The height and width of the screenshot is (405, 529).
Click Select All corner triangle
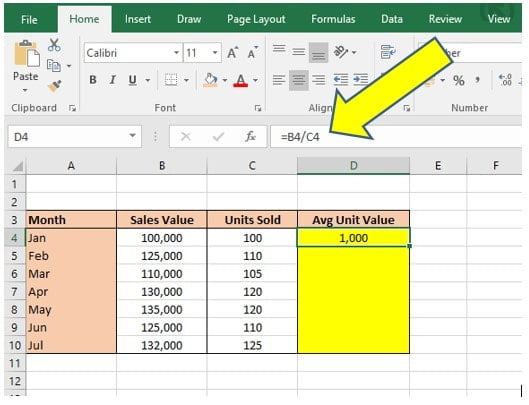coord(17,166)
